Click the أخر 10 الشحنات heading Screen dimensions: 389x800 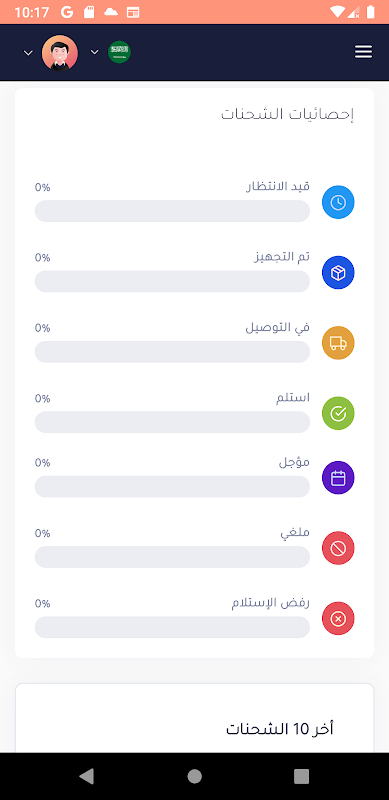[x=280, y=729]
